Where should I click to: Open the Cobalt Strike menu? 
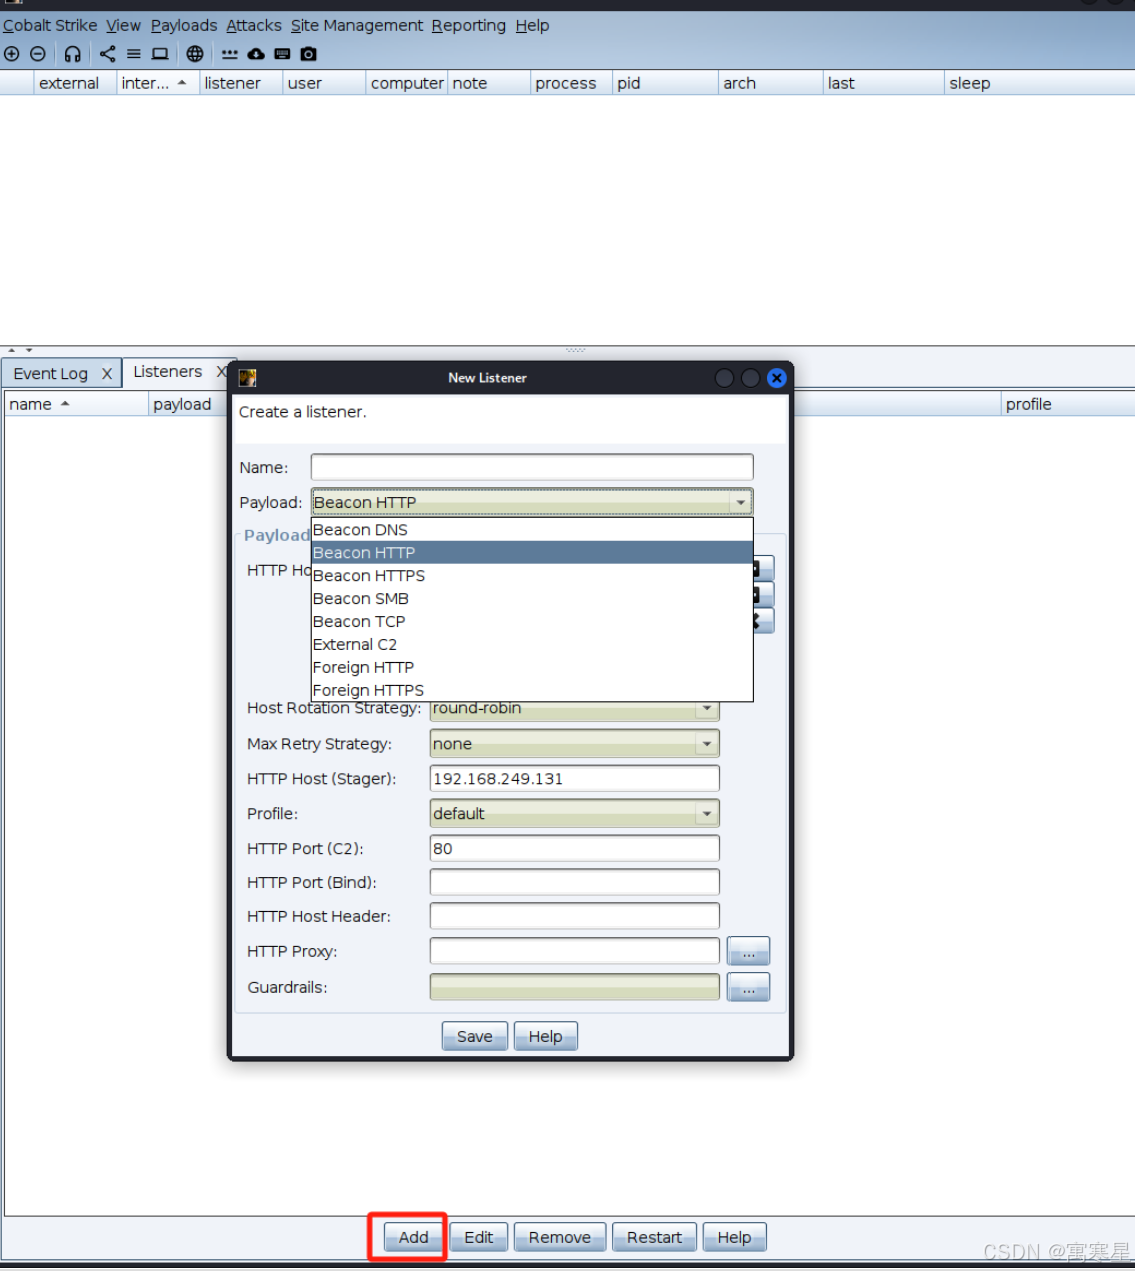tap(50, 25)
